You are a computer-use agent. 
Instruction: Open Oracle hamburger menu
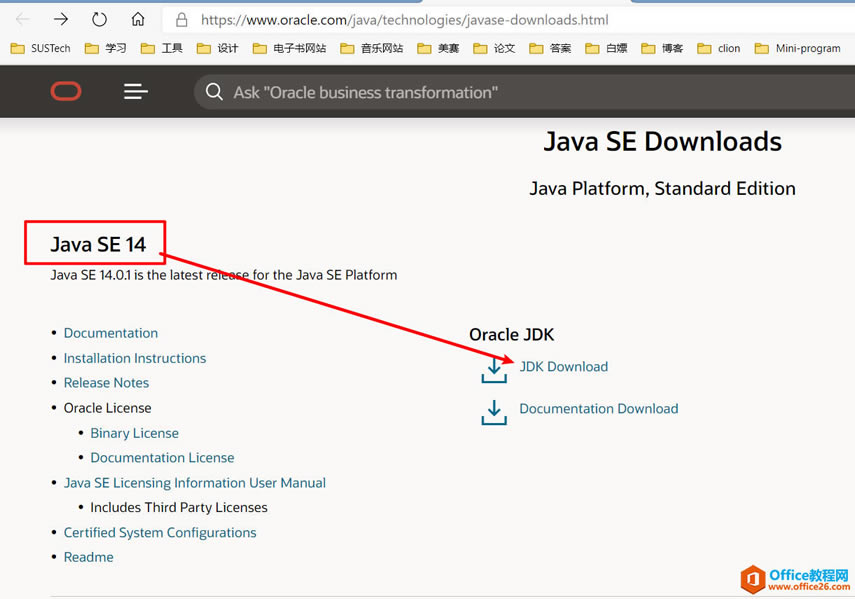click(x=135, y=92)
